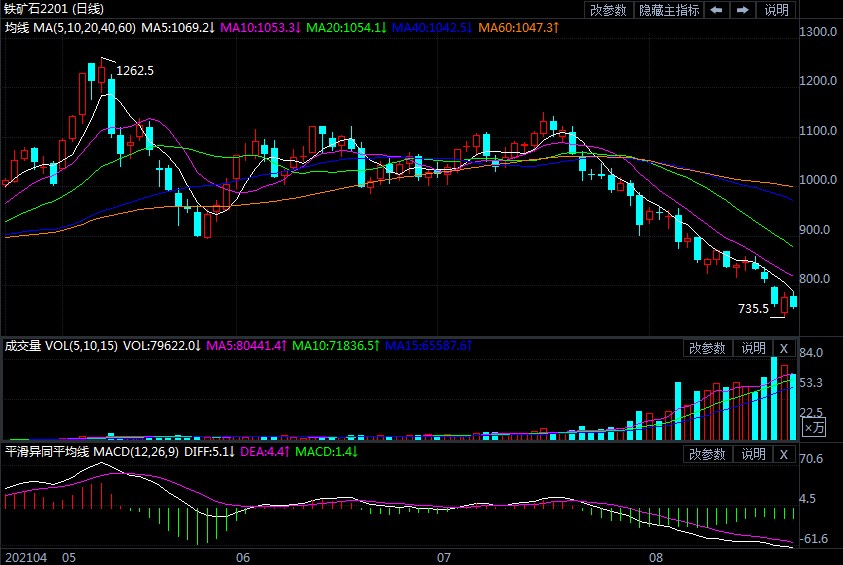Open 说明 in the volume panel

point(752,348)
